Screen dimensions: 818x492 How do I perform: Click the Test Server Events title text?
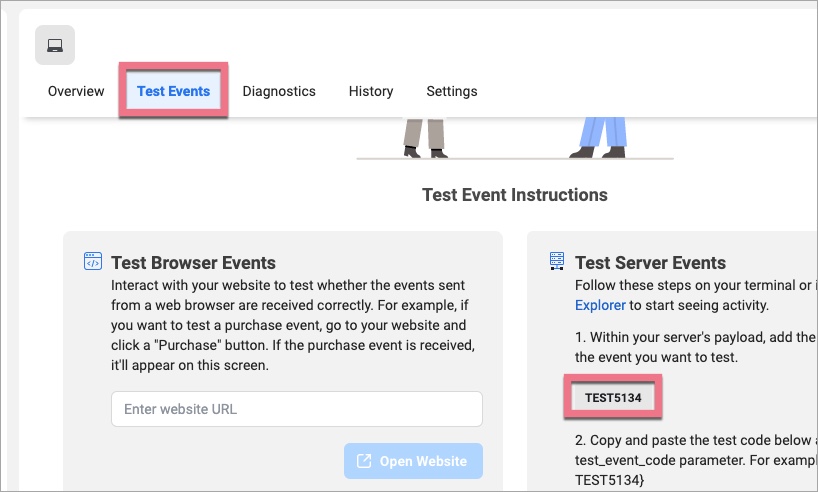(x=650, y=263)
